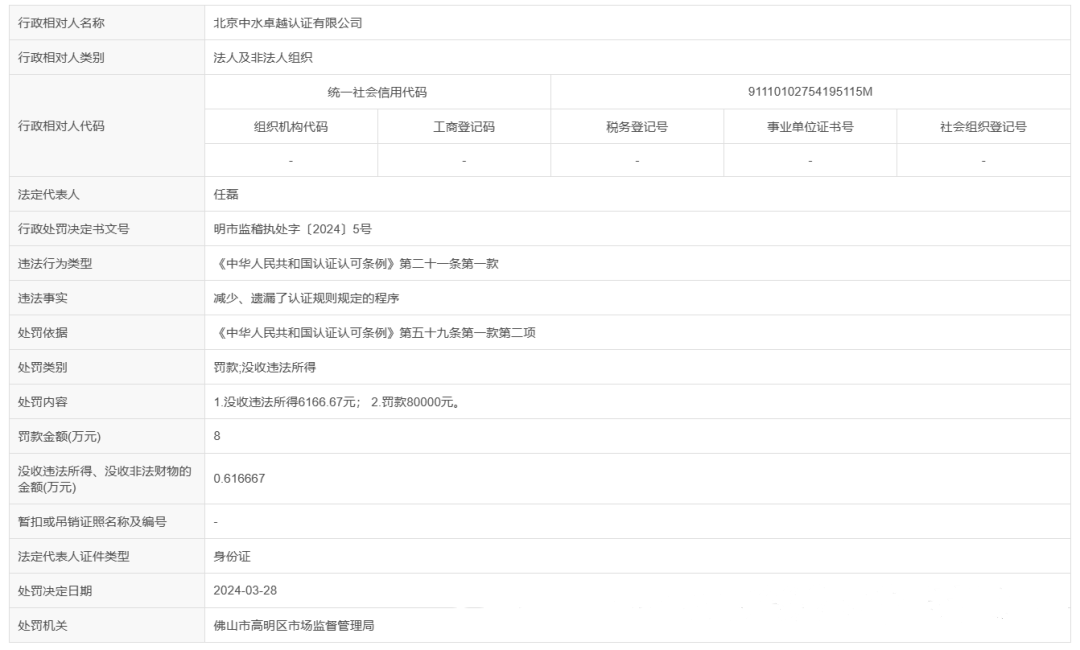The image size is (1080, 650).
Task: Click the label 处罚决定日期
Action: (x=55, y=590)
